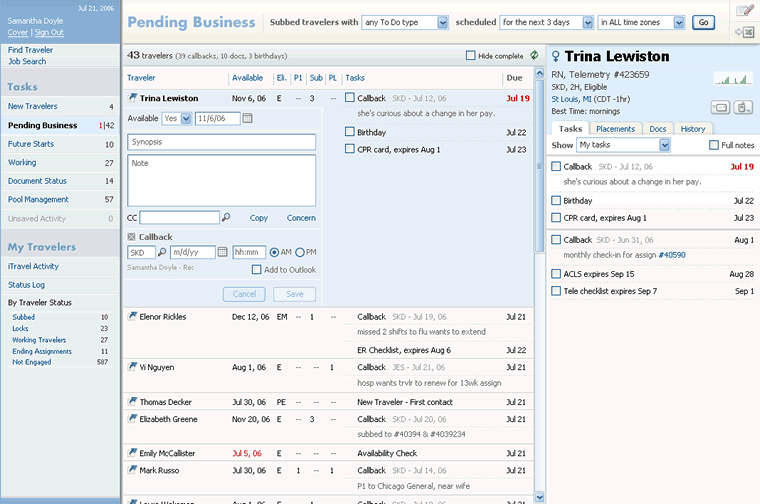The image size is (760, 504).
Task: Open the St Louis, MI location link
Action: pyautogui.click(x=571, y=99)
